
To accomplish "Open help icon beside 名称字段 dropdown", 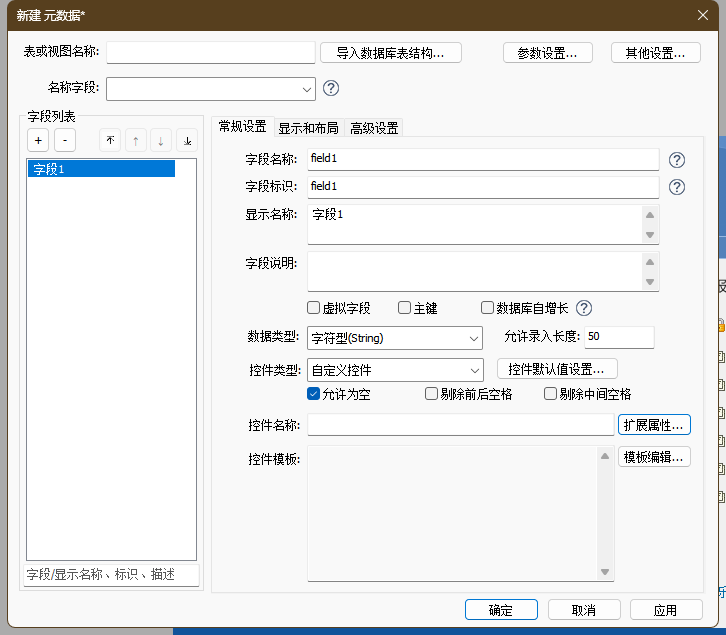I will (x=331, y=88).
